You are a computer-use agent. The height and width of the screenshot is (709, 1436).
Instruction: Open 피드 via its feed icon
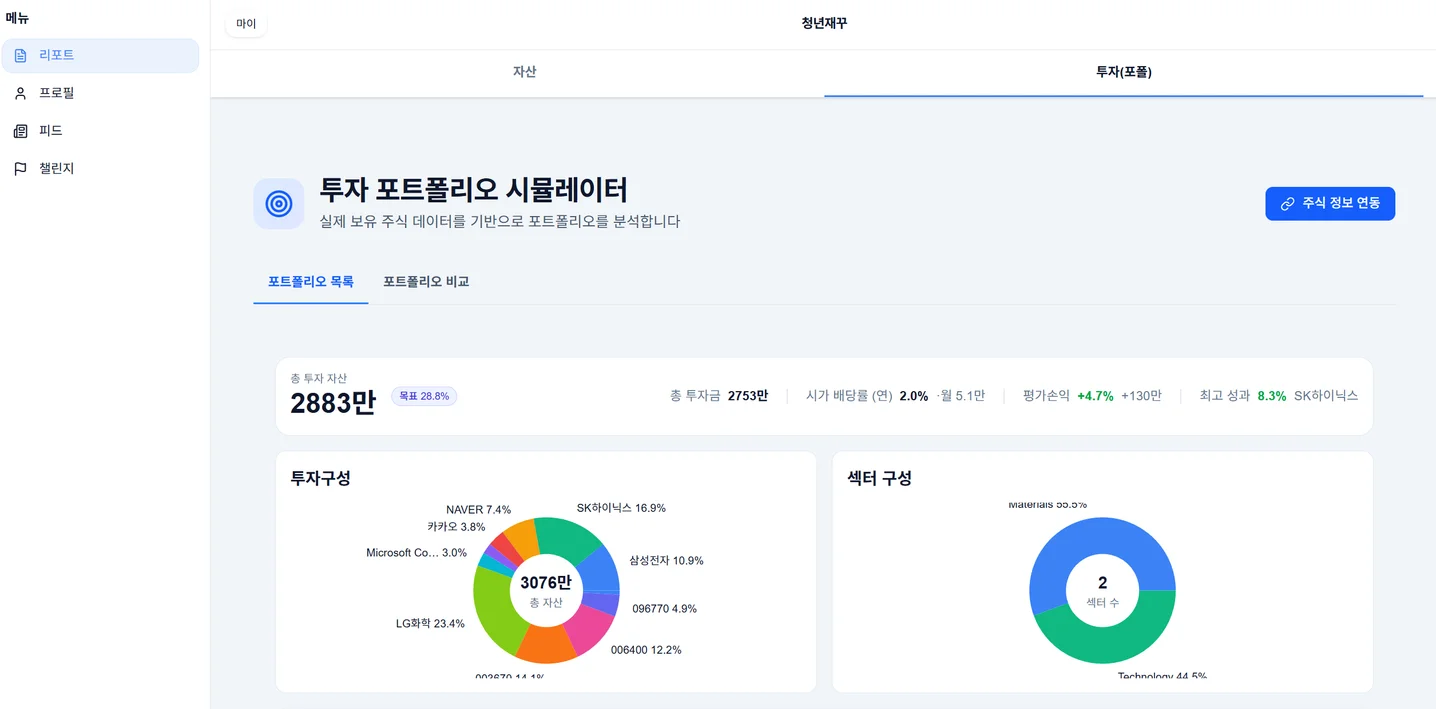click(x=20, y=130)
